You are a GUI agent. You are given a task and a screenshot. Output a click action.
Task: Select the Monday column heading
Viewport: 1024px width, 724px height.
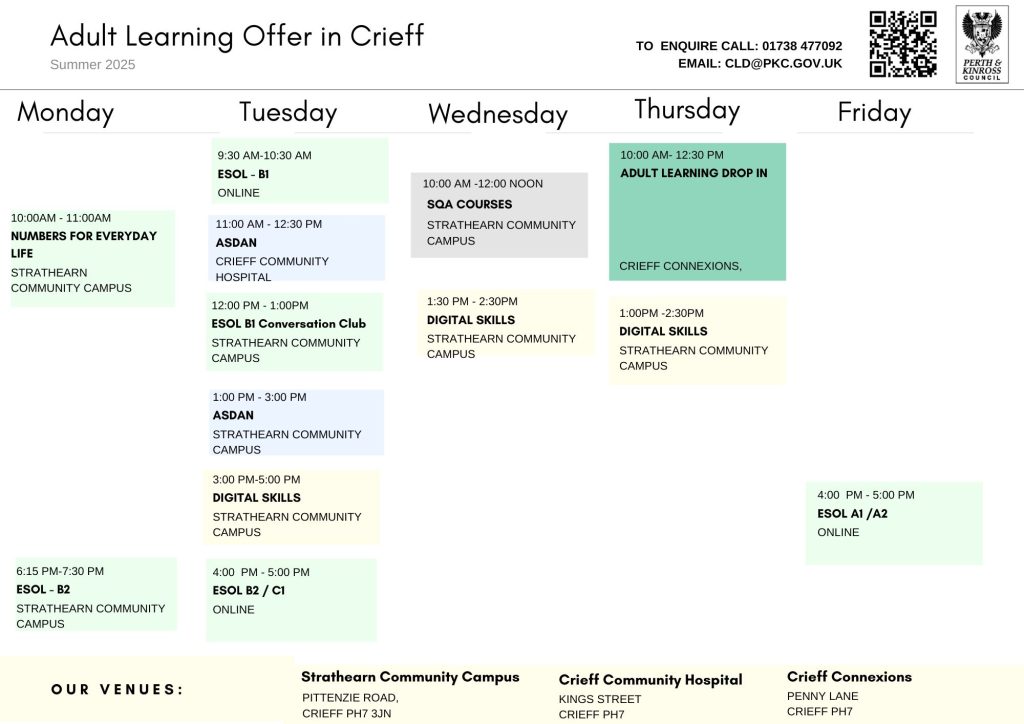pos(65,112)
